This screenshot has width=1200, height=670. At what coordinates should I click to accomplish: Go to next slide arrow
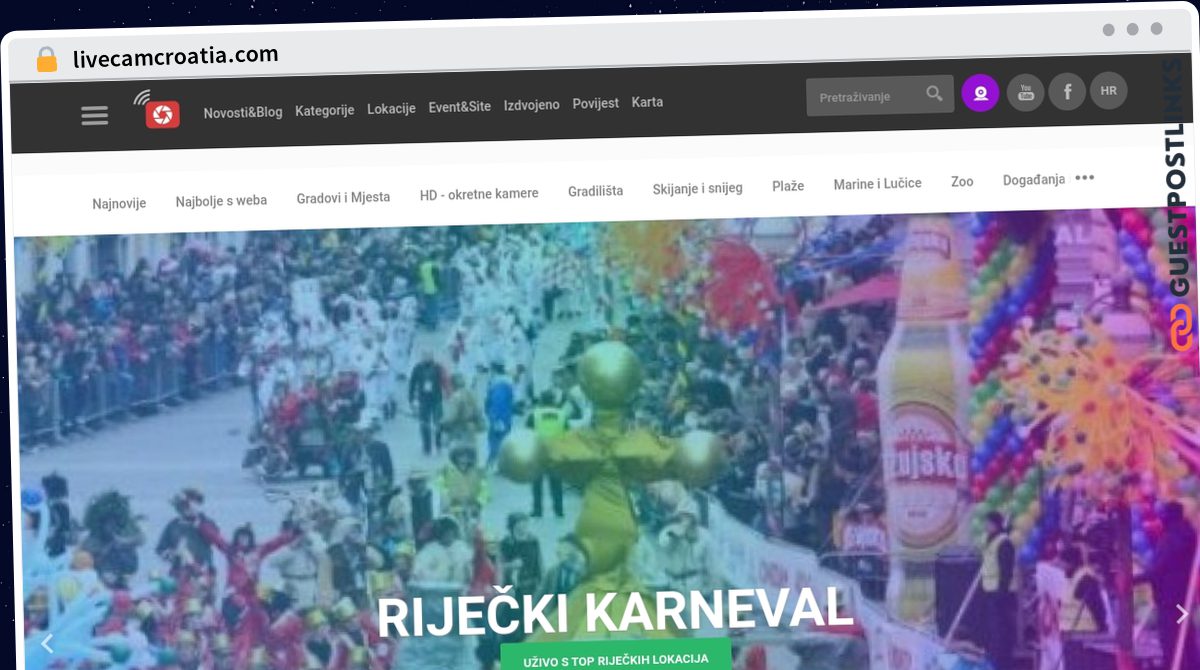click(1182, 613)
